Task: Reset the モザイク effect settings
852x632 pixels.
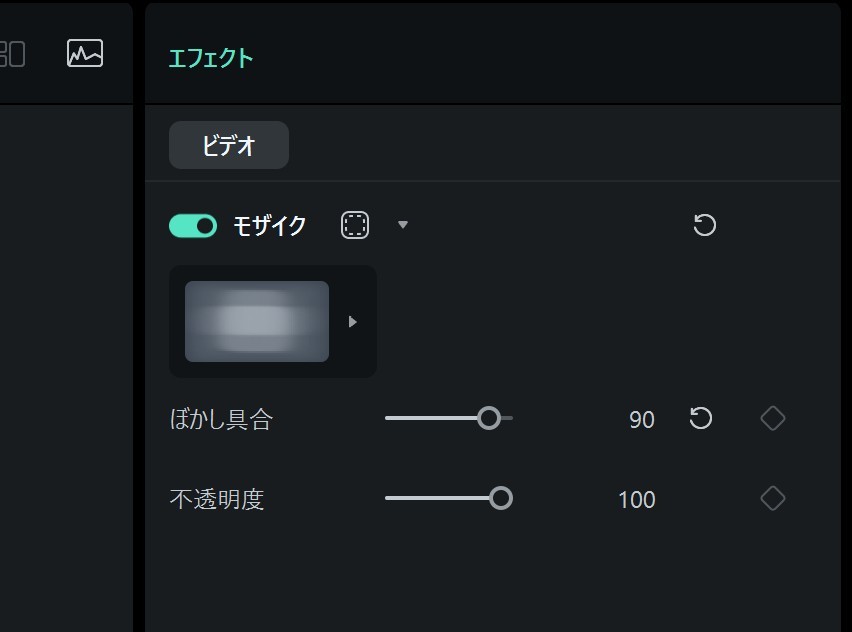Action: [x=705, y=225]
